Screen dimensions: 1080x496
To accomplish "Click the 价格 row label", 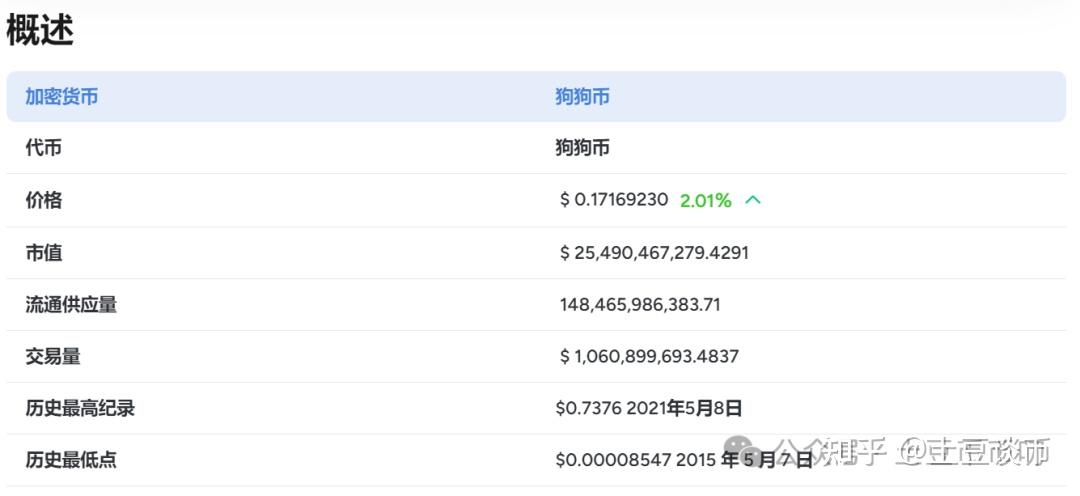I will tap(43, 200).
